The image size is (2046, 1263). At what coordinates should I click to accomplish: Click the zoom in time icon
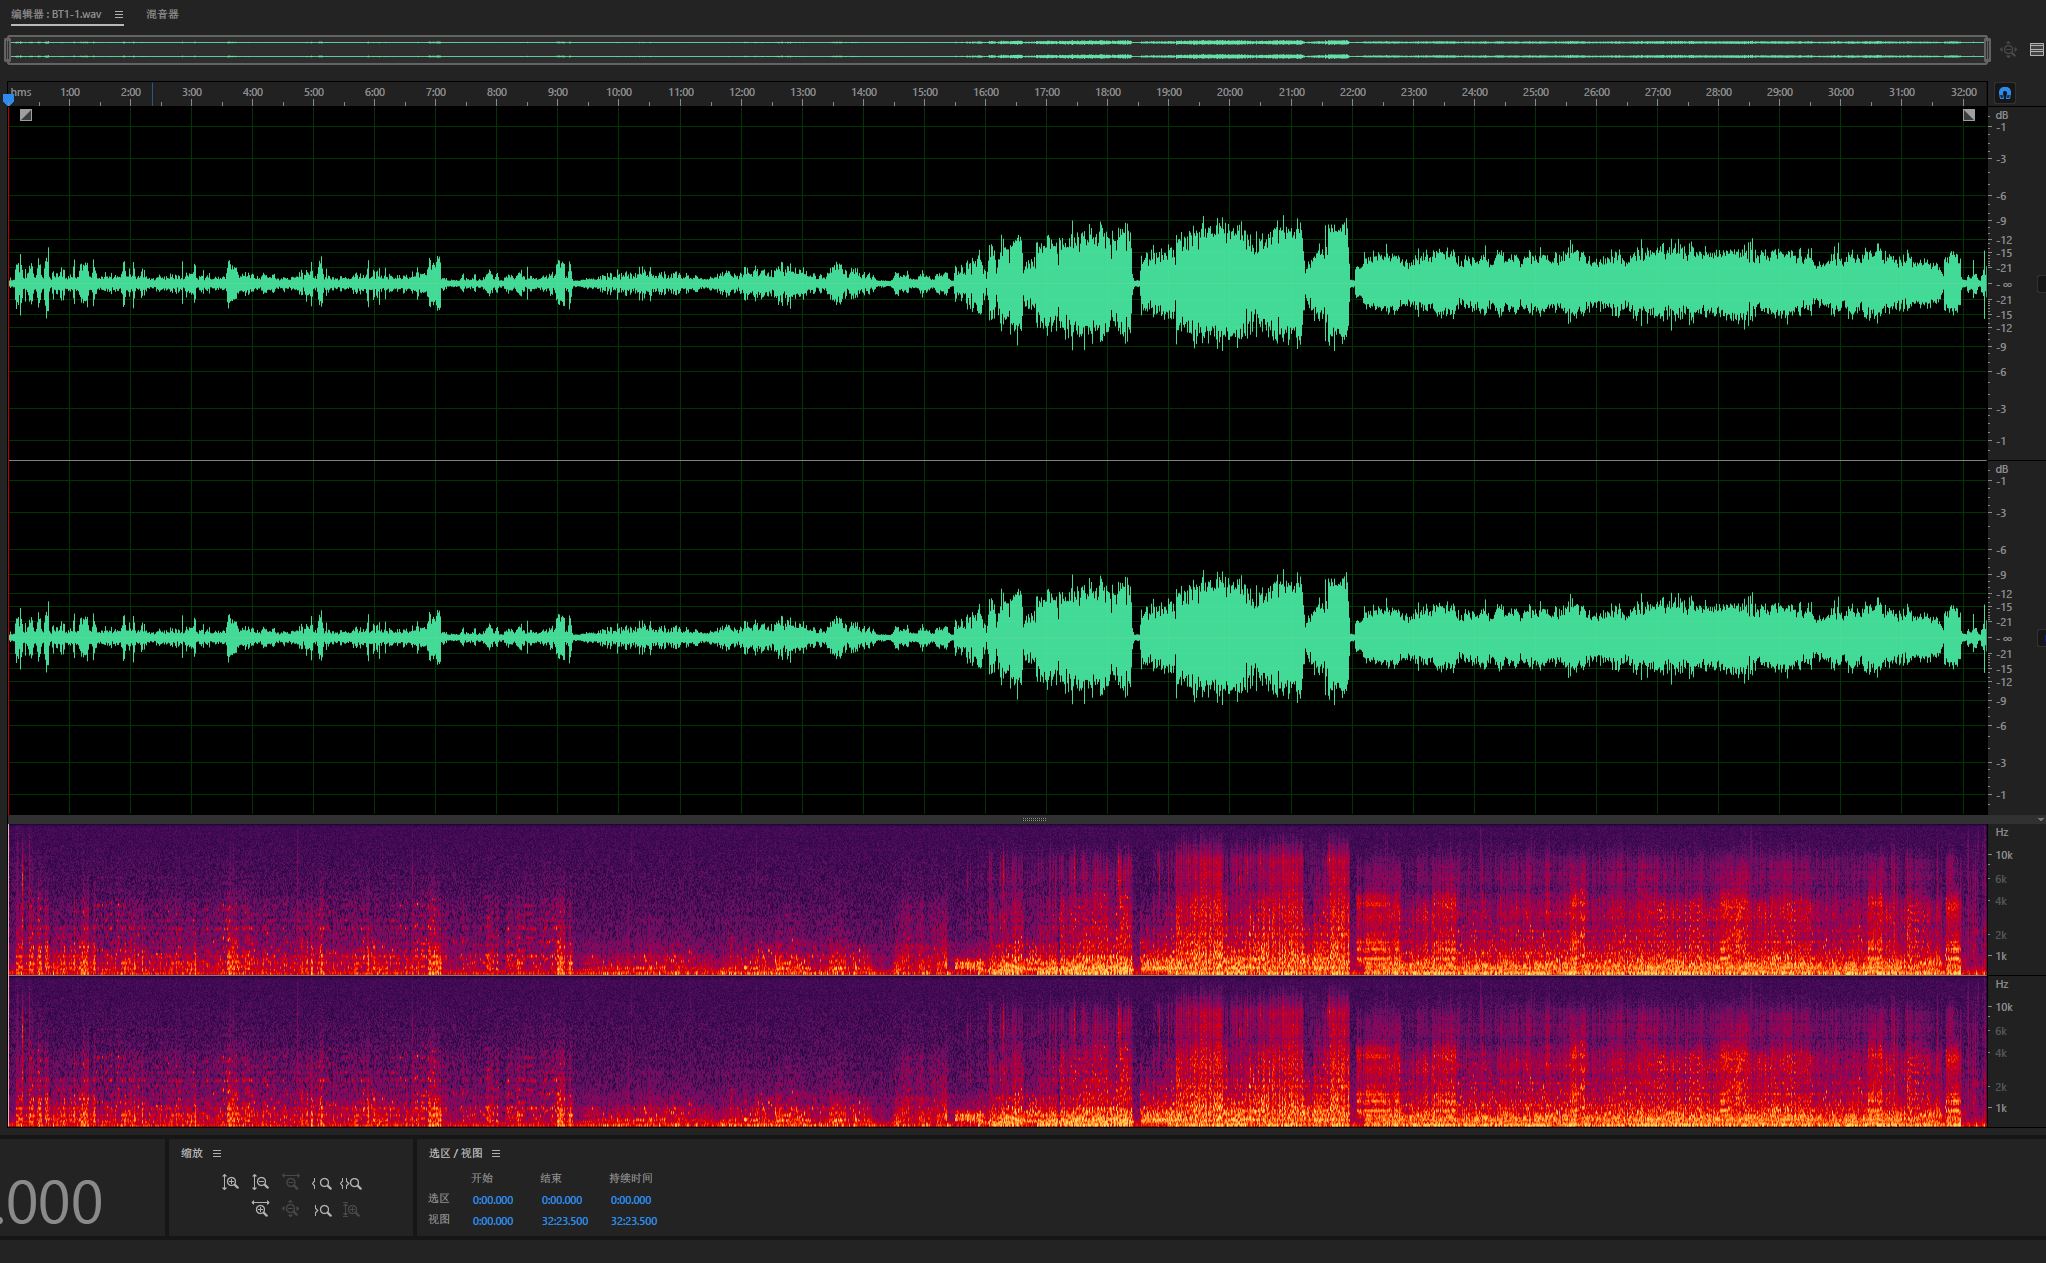(260, 1210)
